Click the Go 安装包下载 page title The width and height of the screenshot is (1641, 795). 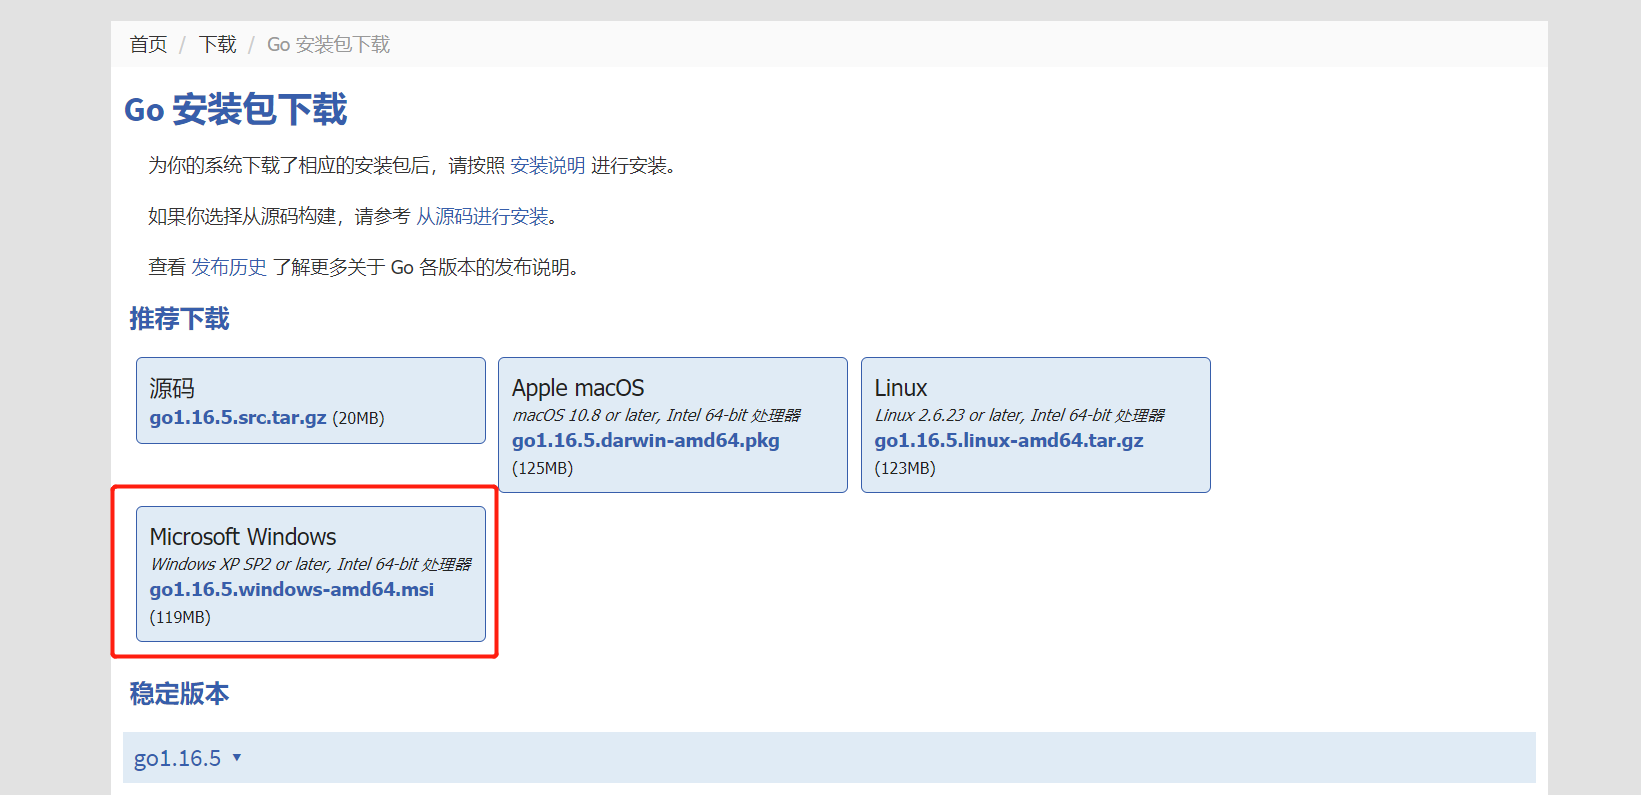(x=235, y=109)
